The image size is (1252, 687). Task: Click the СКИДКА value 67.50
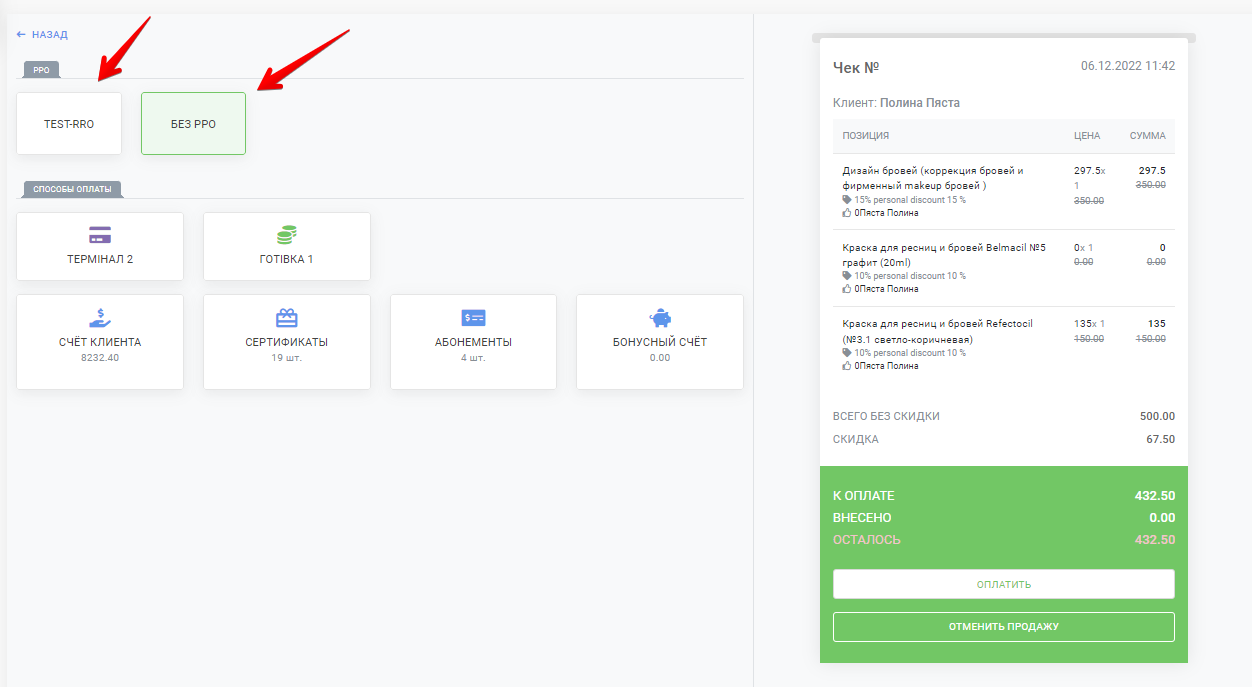(1160, 439)
